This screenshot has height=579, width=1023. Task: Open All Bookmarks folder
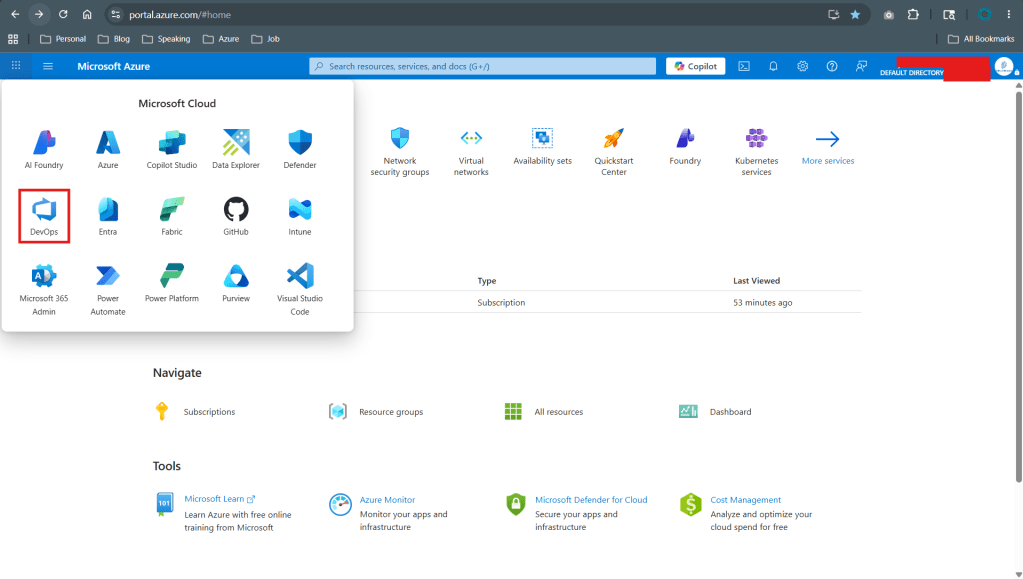[981, 39]
